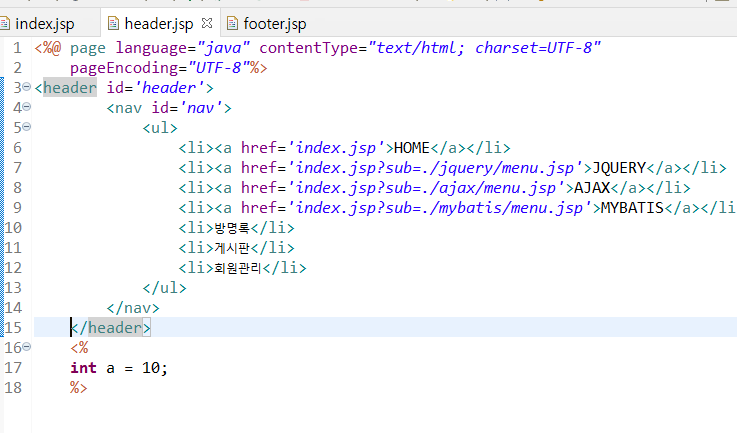Image resolution: width=737 pixels, height=433 pixels.
Task: Click the closing </ul> tag on line 13
Action: (165, 288)
